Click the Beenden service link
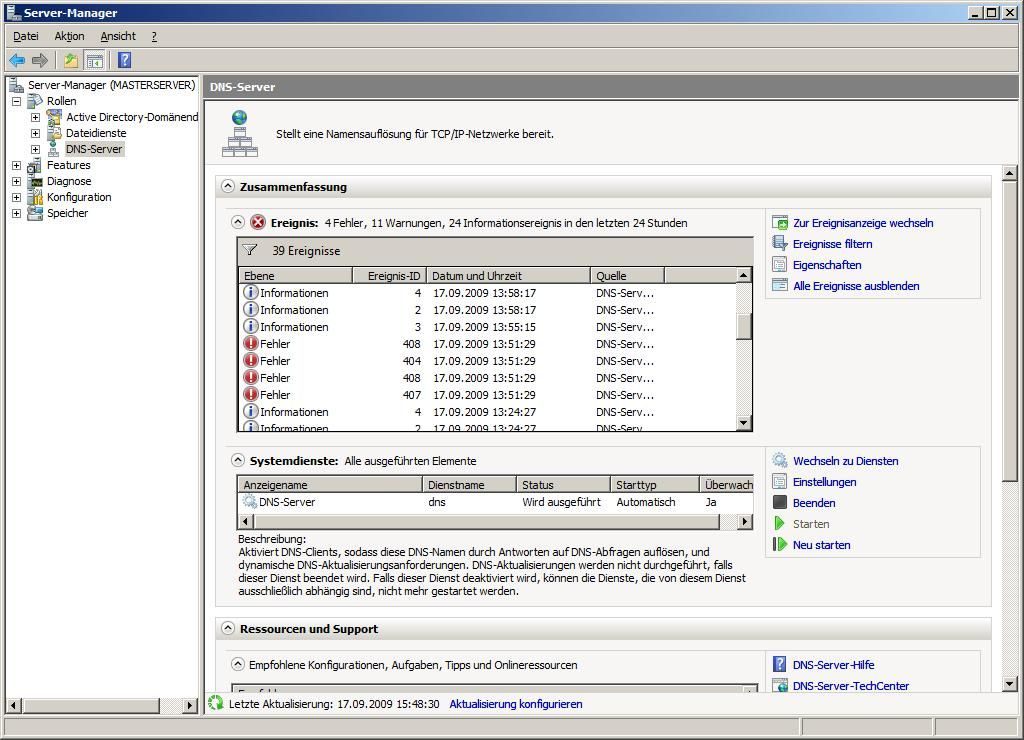Image resolution: width=1024 pixels, height=740 pixels. coord(814,502)
